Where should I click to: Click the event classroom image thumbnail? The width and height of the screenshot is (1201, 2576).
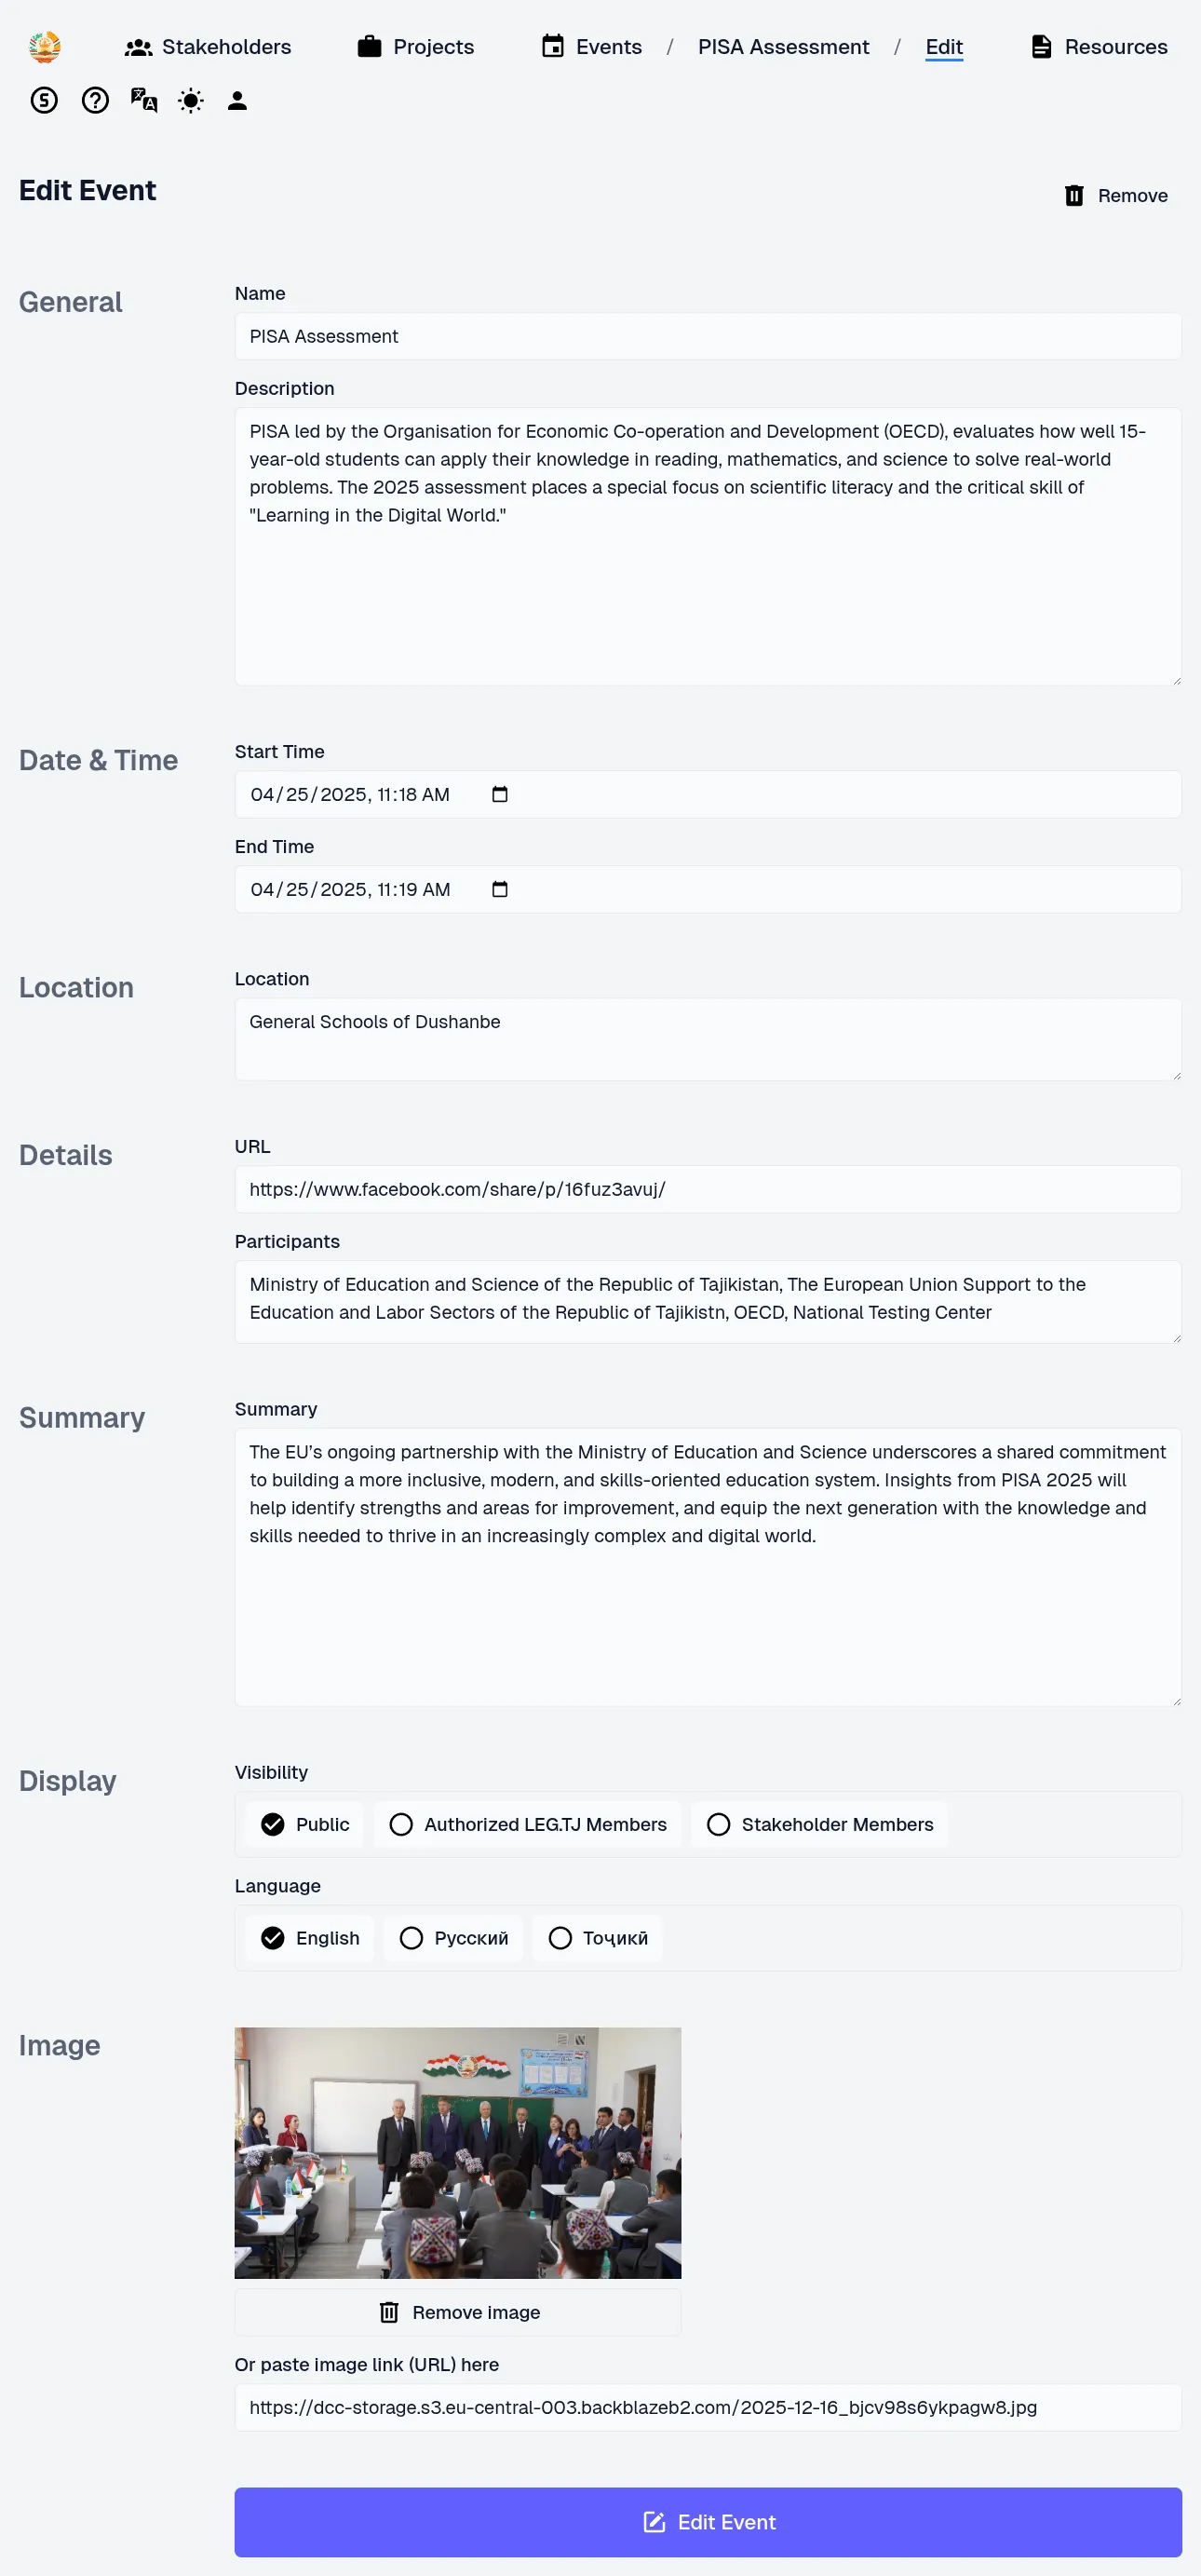click(x=458, y=2152)
